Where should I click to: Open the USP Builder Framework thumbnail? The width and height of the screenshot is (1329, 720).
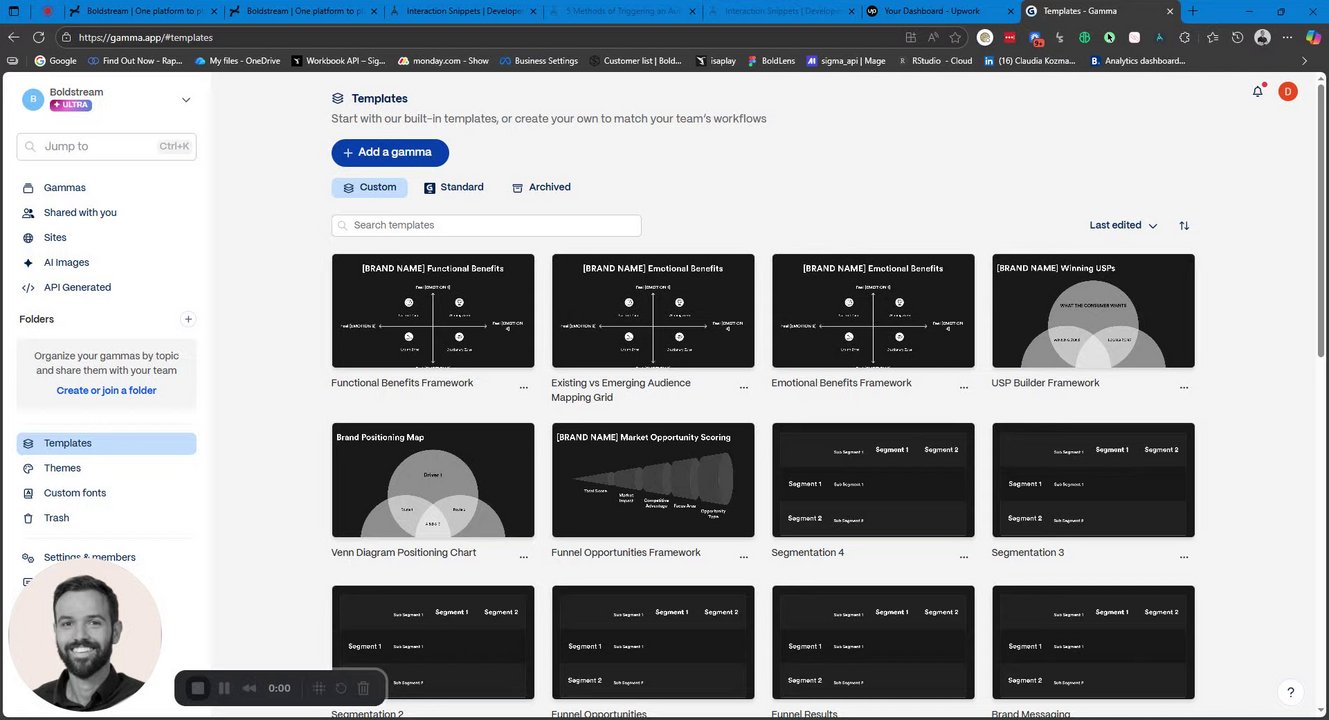pos(1093,311)
